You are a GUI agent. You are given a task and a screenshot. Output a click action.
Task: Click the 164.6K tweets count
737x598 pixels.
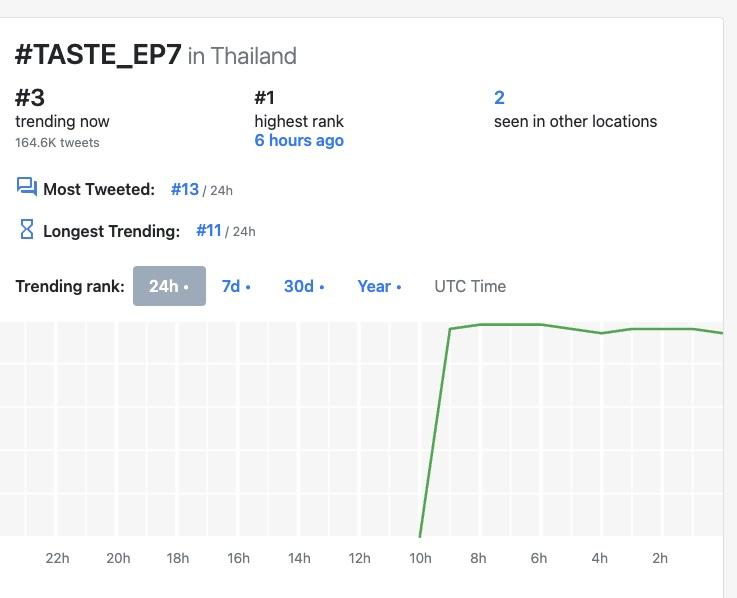(x=57, y=142)
